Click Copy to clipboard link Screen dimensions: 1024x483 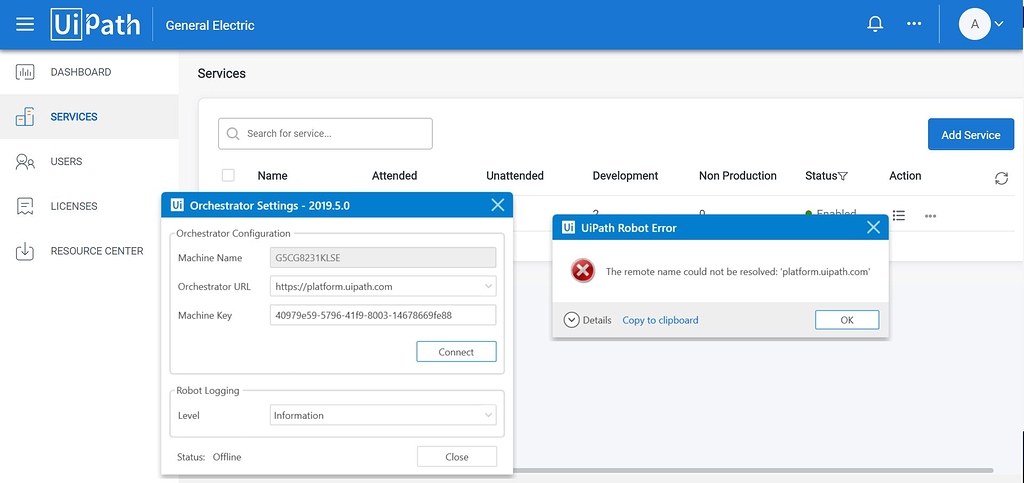coord(660,320)
